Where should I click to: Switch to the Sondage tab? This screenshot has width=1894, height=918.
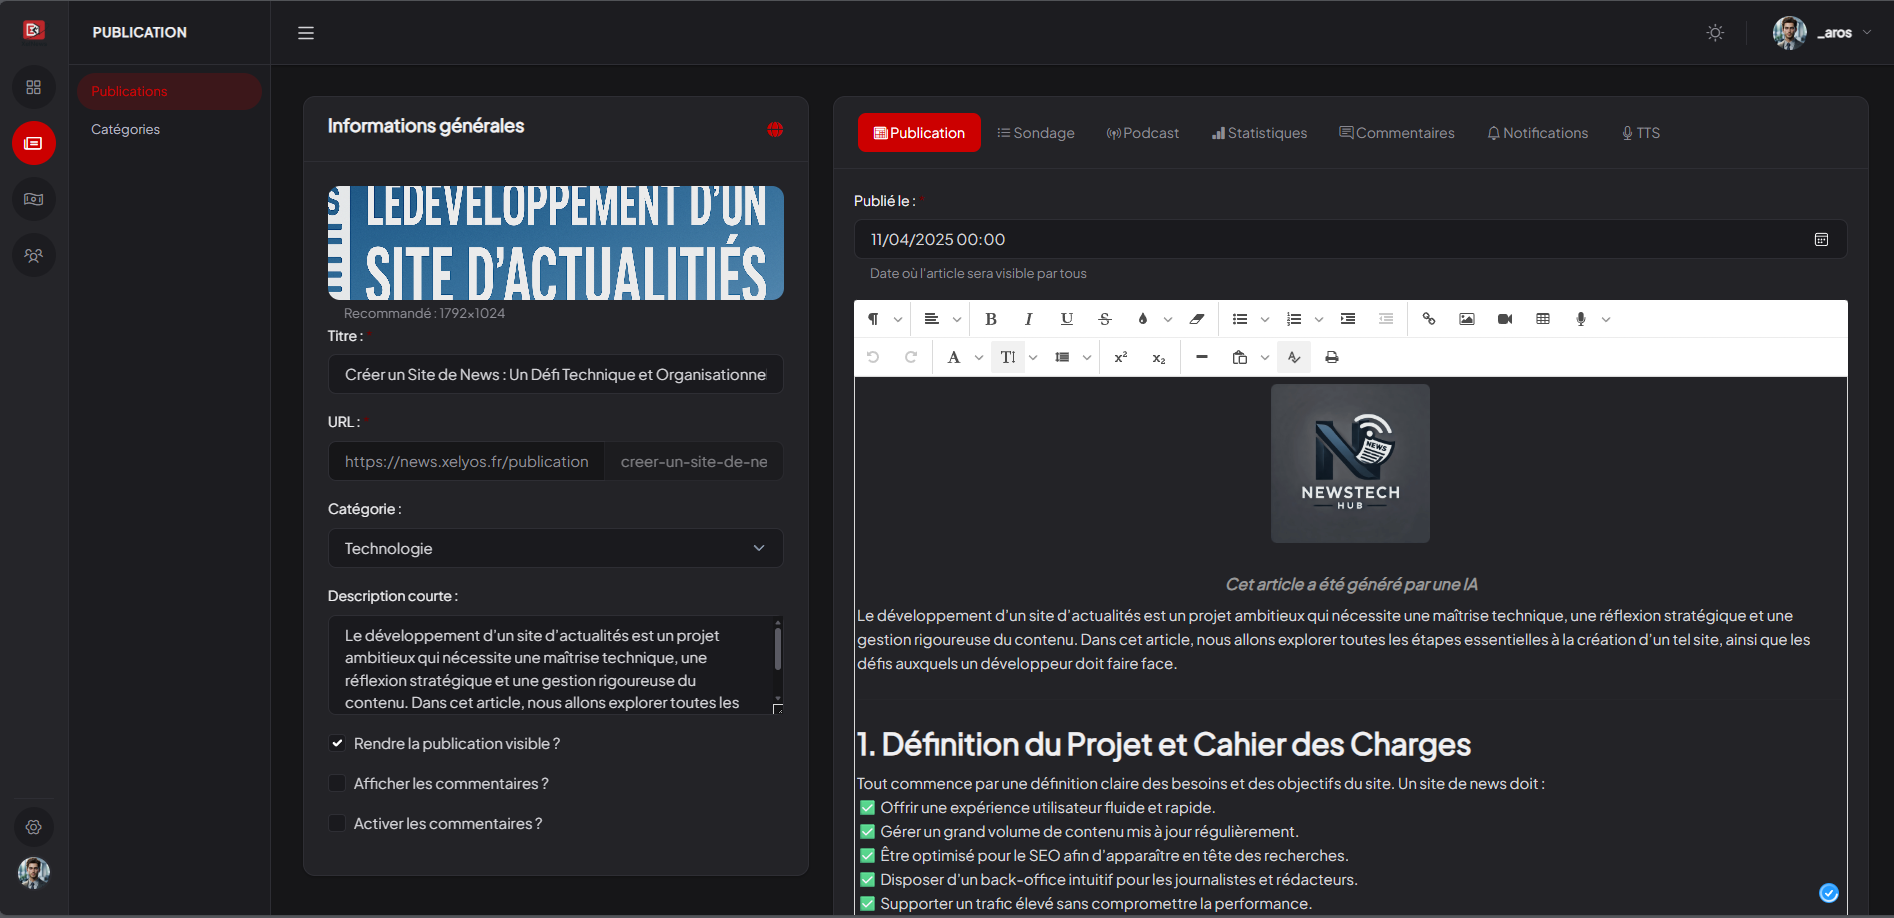coord(1035,133)
